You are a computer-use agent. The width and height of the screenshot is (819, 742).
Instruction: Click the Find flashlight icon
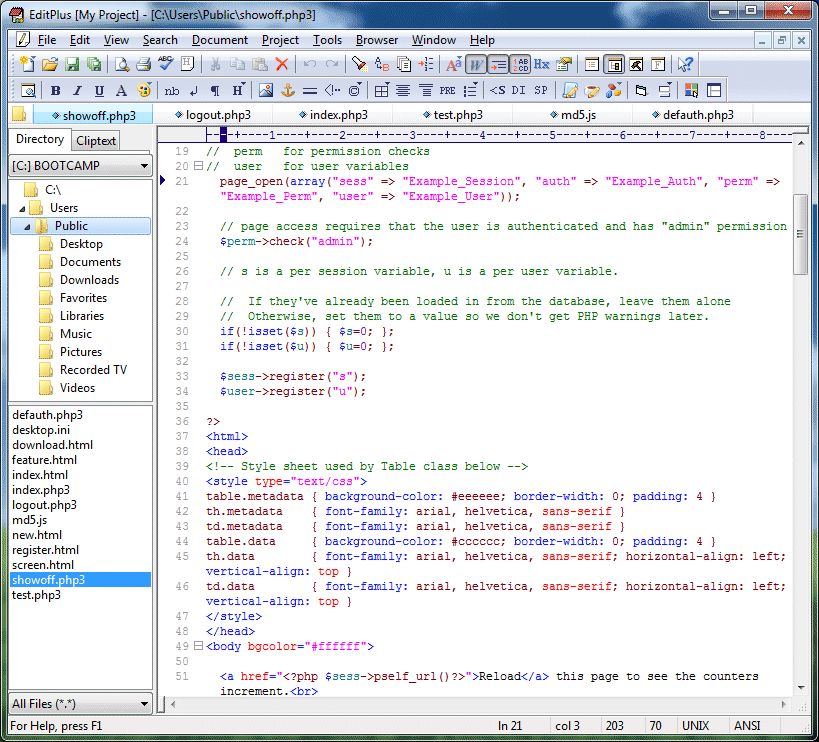[358, 65]
